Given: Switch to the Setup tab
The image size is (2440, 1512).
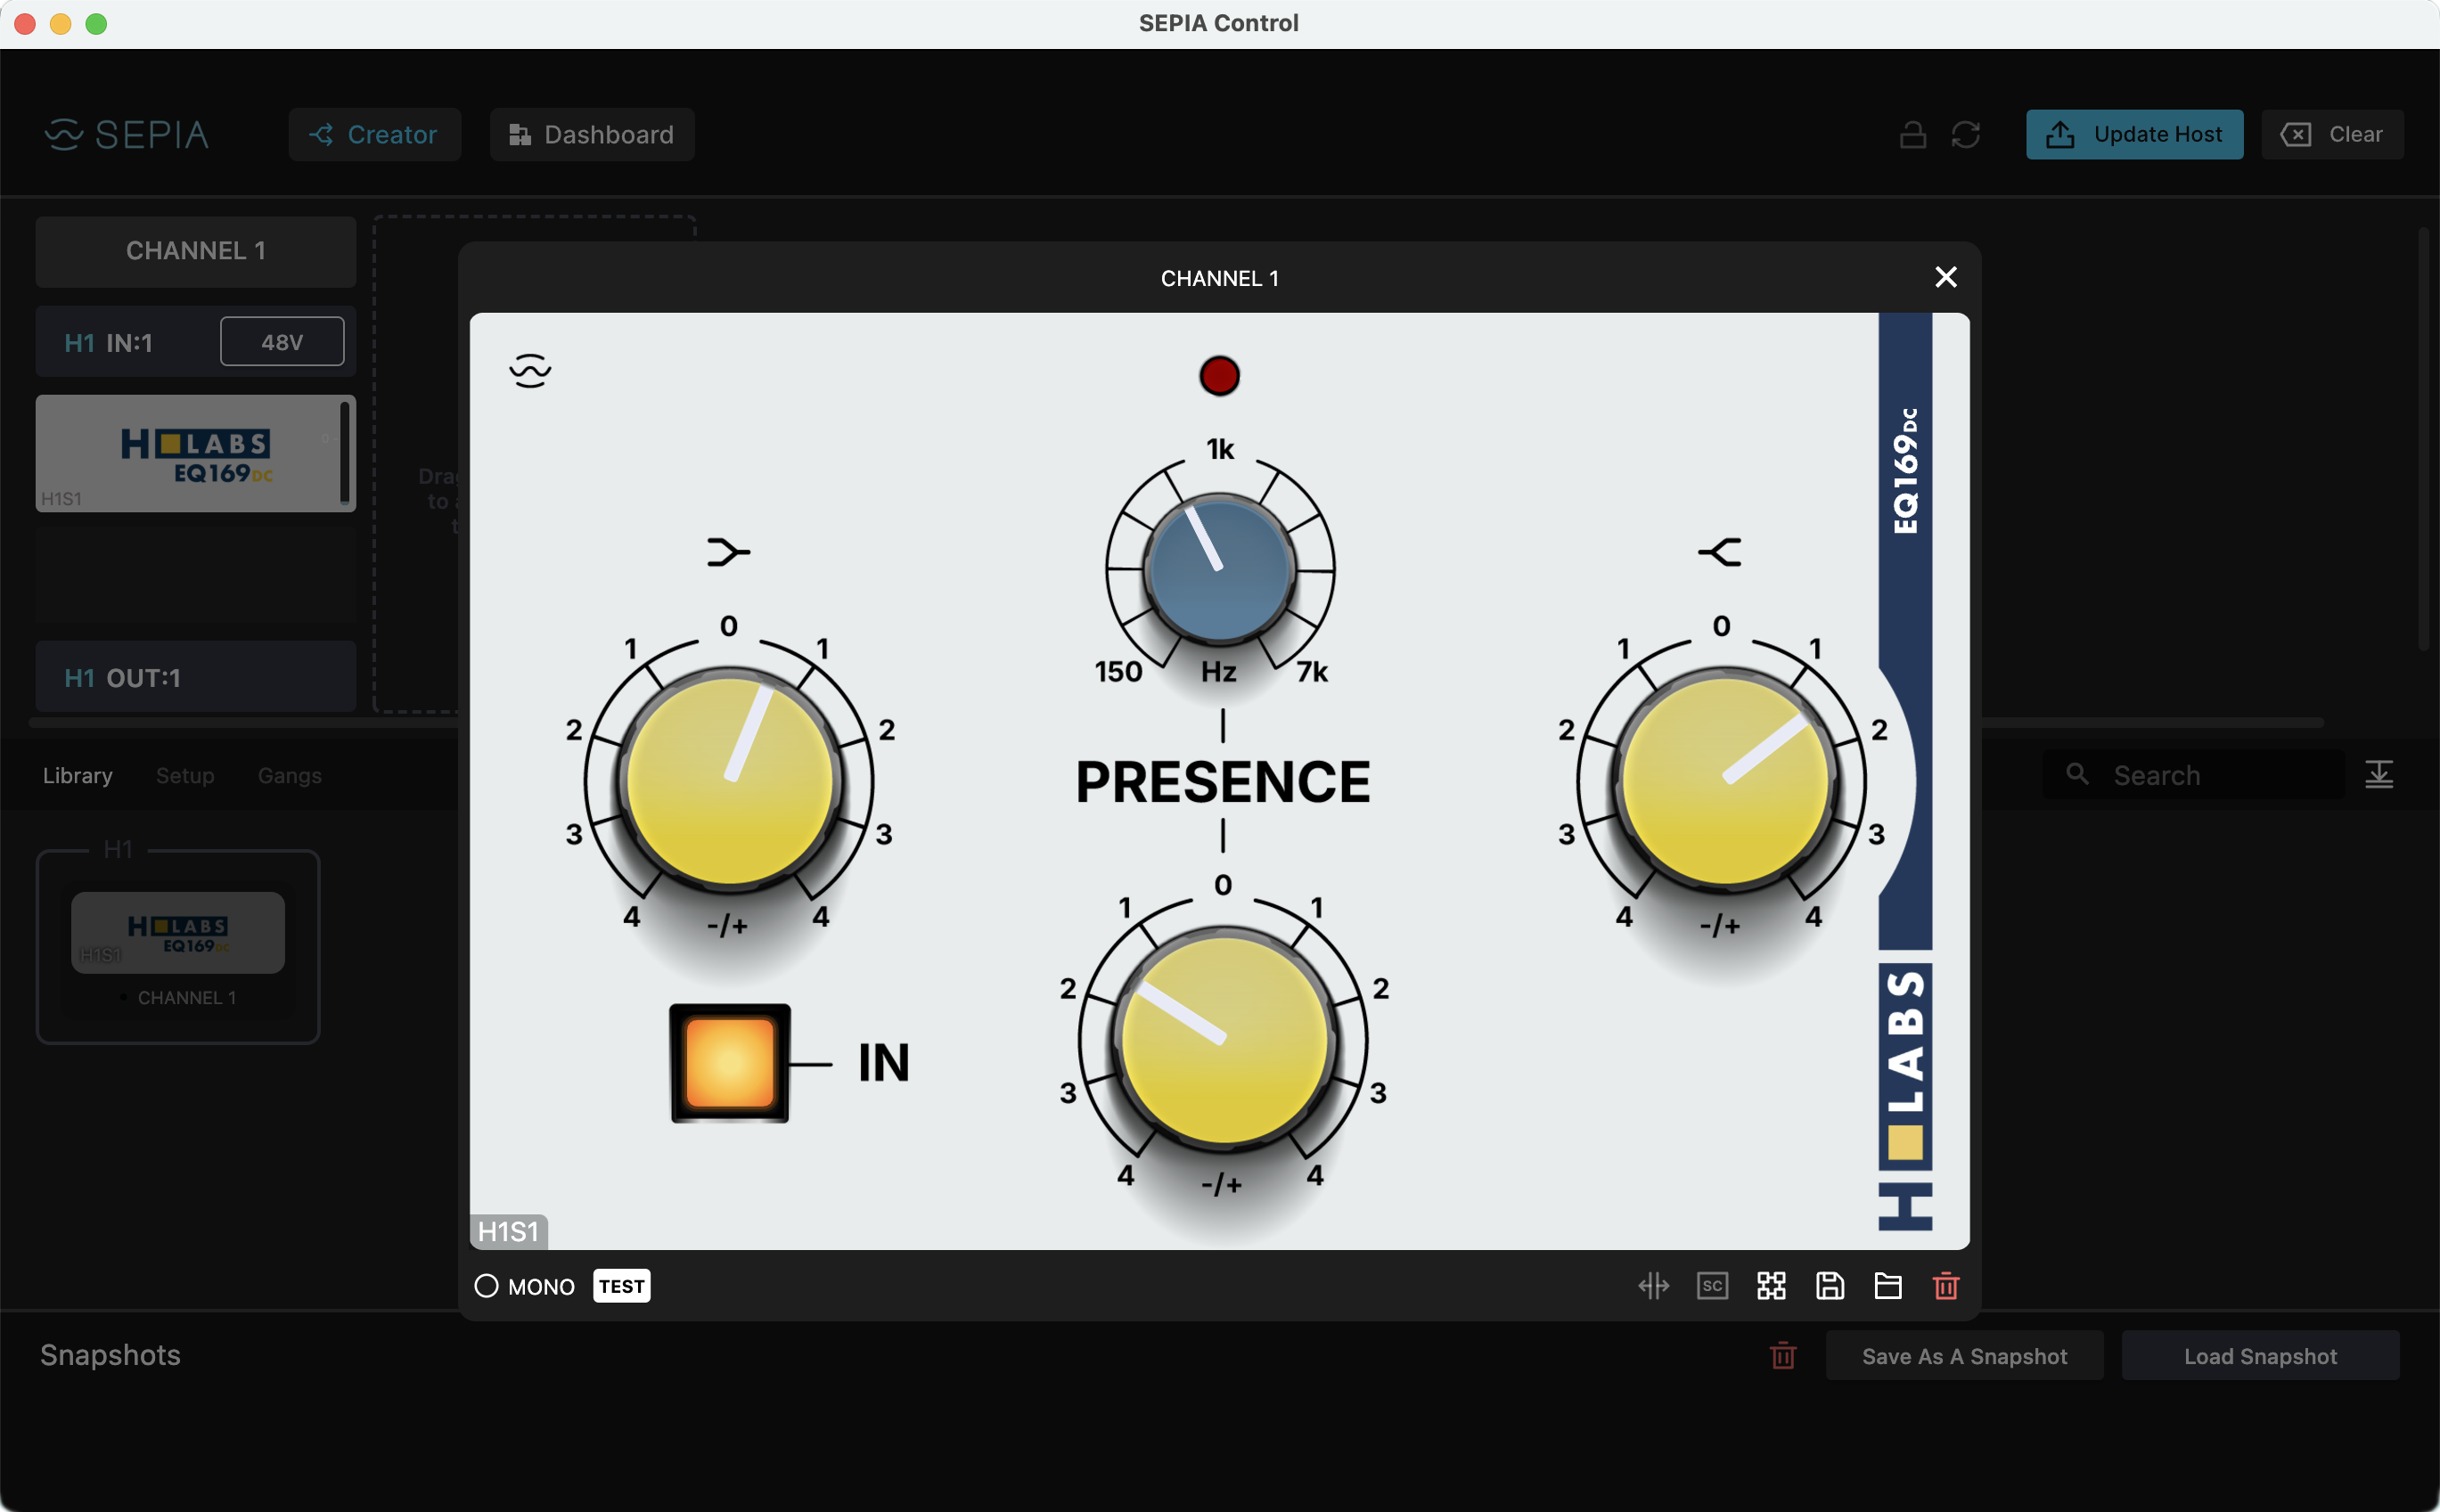Looking at the screenshot, I should (185, 776).
